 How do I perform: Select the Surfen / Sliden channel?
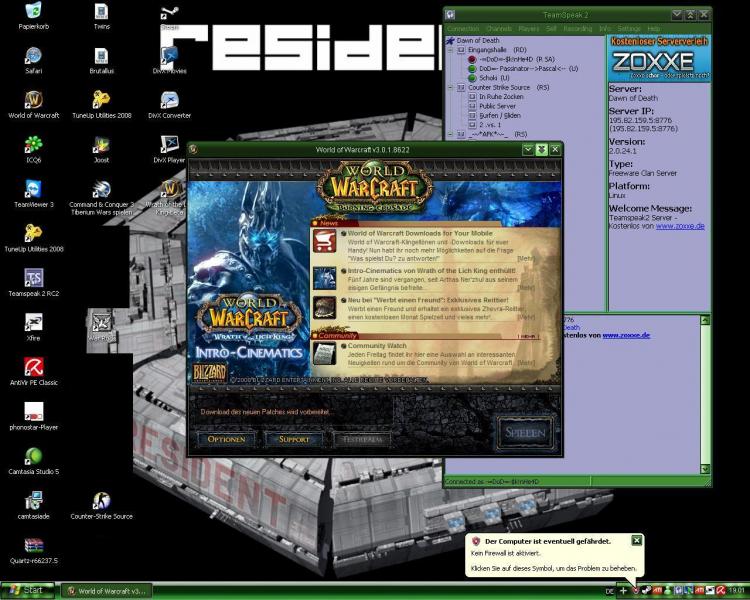(x=500, y=115)
